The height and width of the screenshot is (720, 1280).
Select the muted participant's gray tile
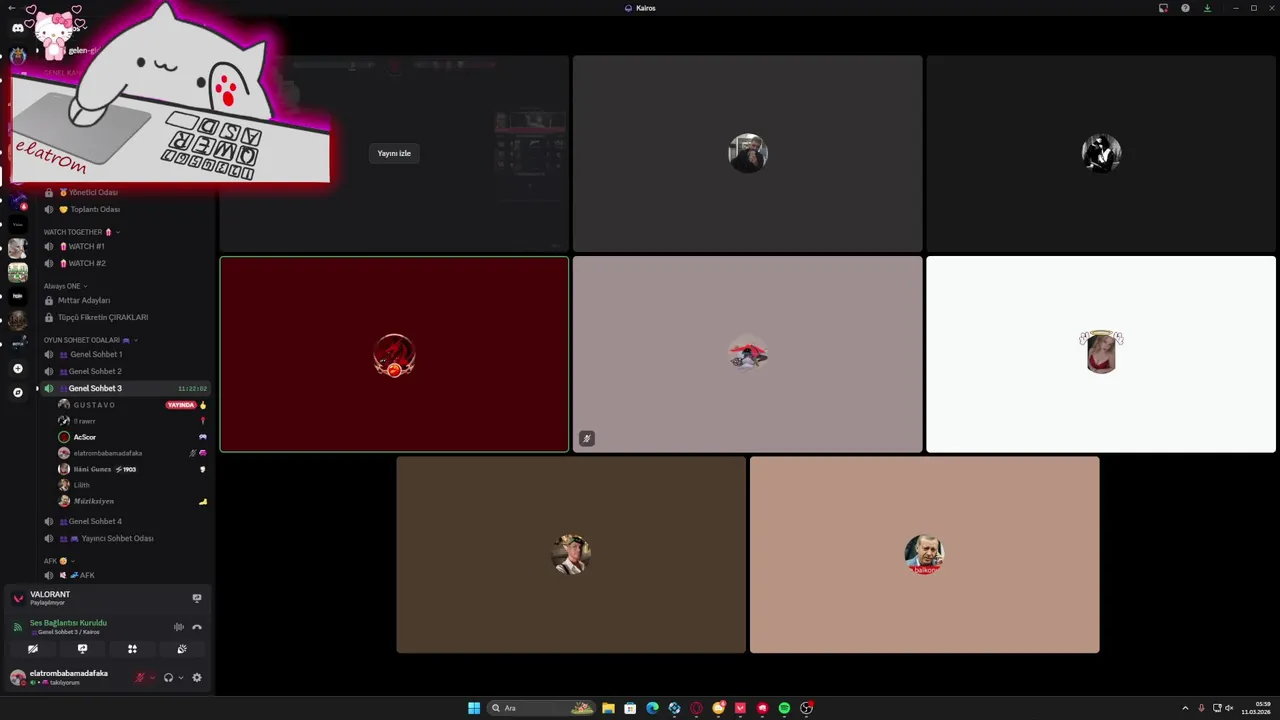click(747, 354)
